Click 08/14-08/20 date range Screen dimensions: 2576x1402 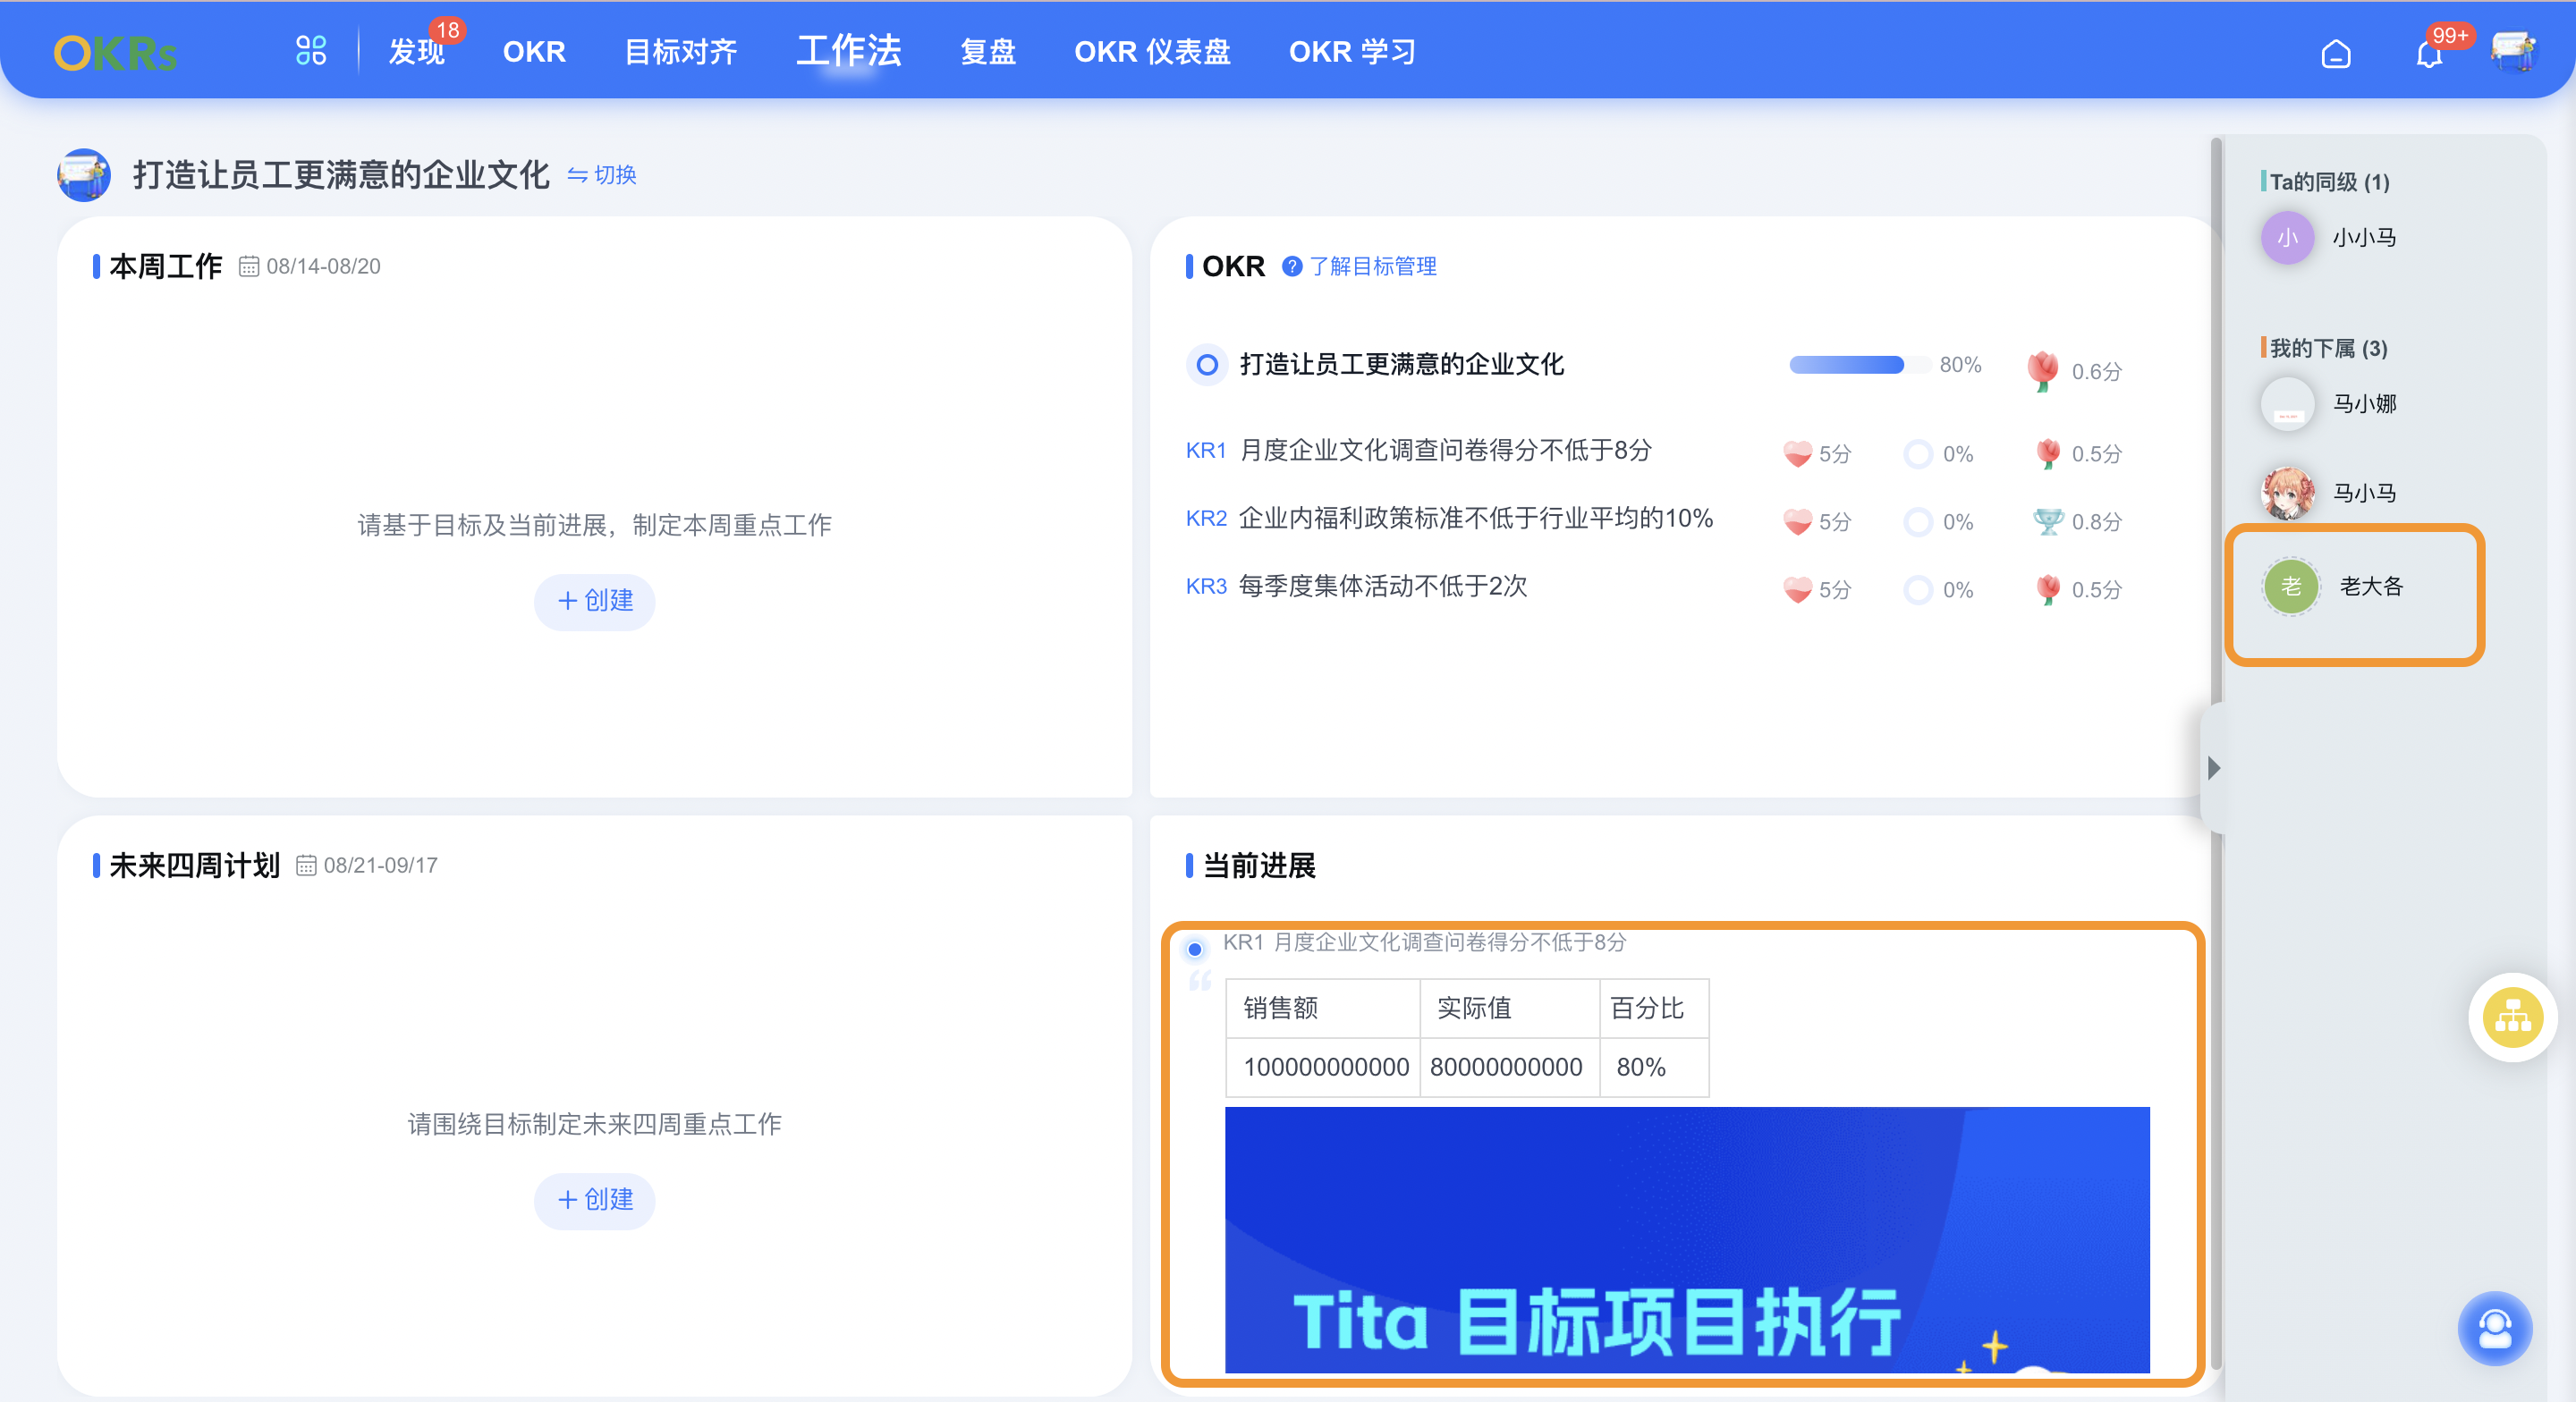[323, 266]
